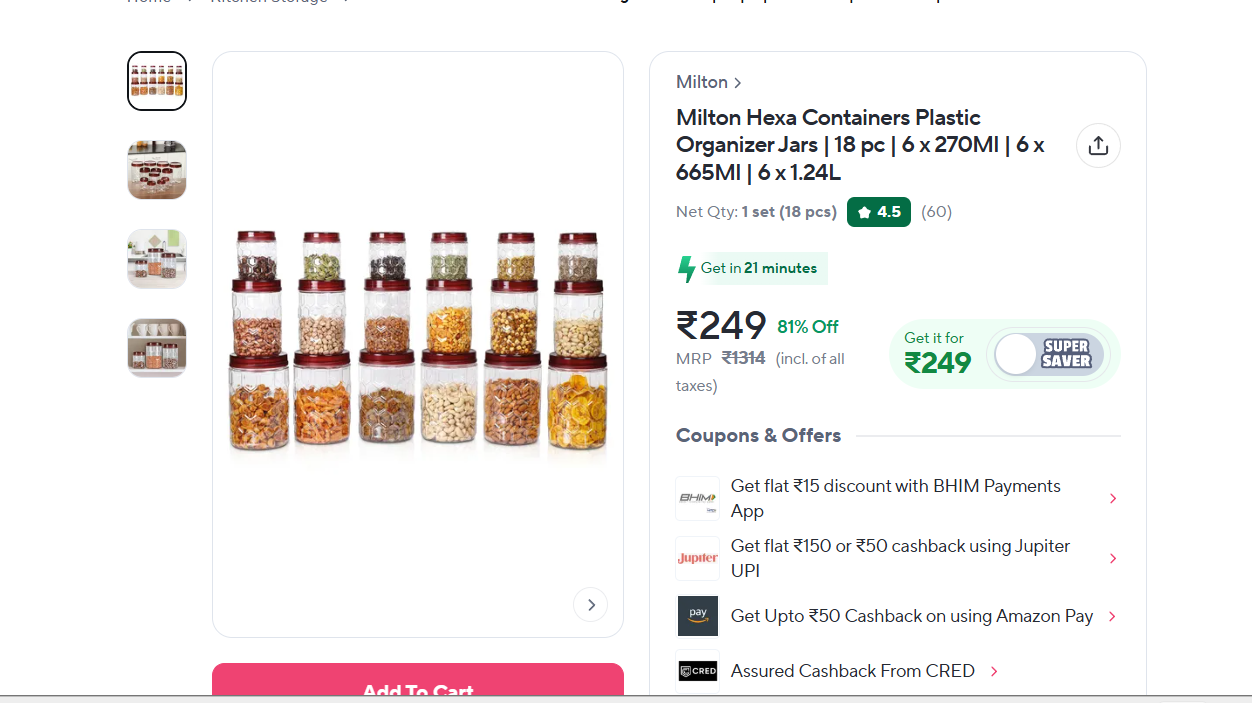Select the fourth product thumbnail image
The image size is (1252, 703).
(x=157, y=348)
